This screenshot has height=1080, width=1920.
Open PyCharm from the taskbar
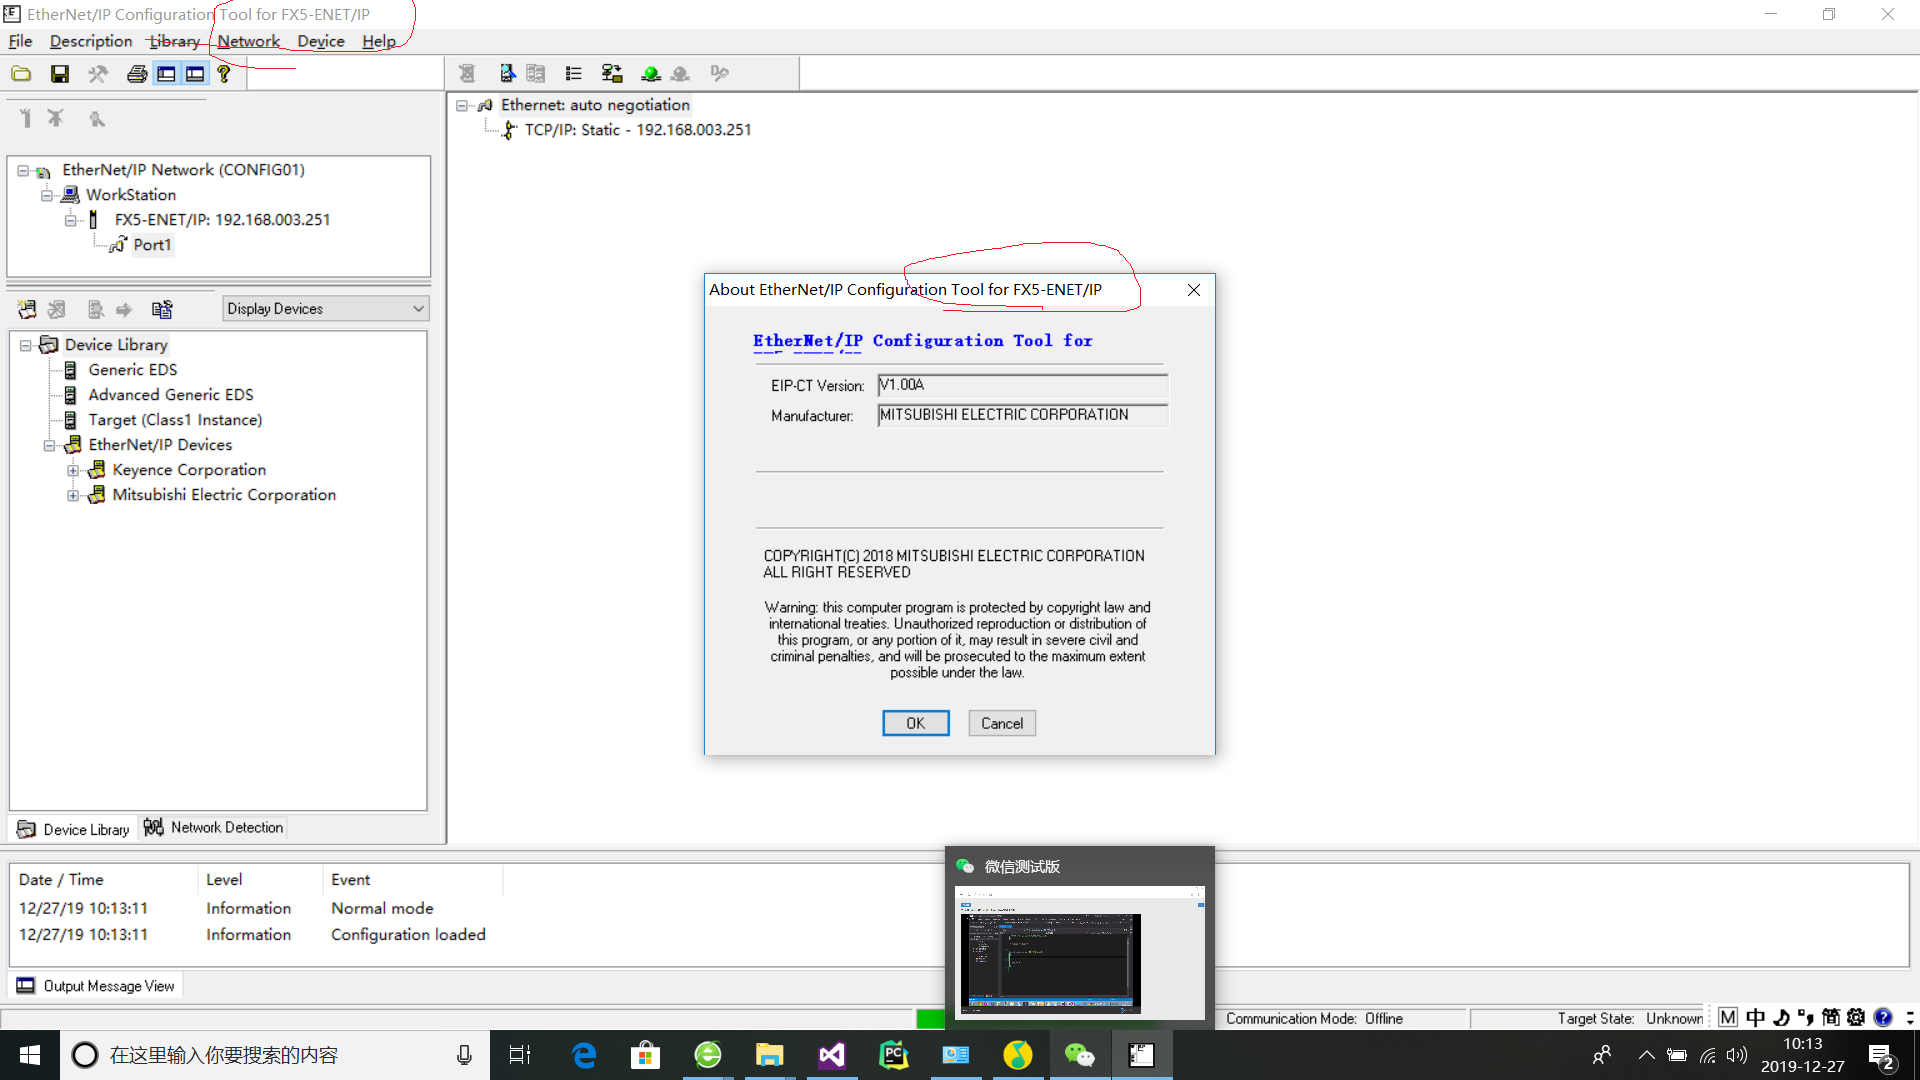coord(893,1055)
